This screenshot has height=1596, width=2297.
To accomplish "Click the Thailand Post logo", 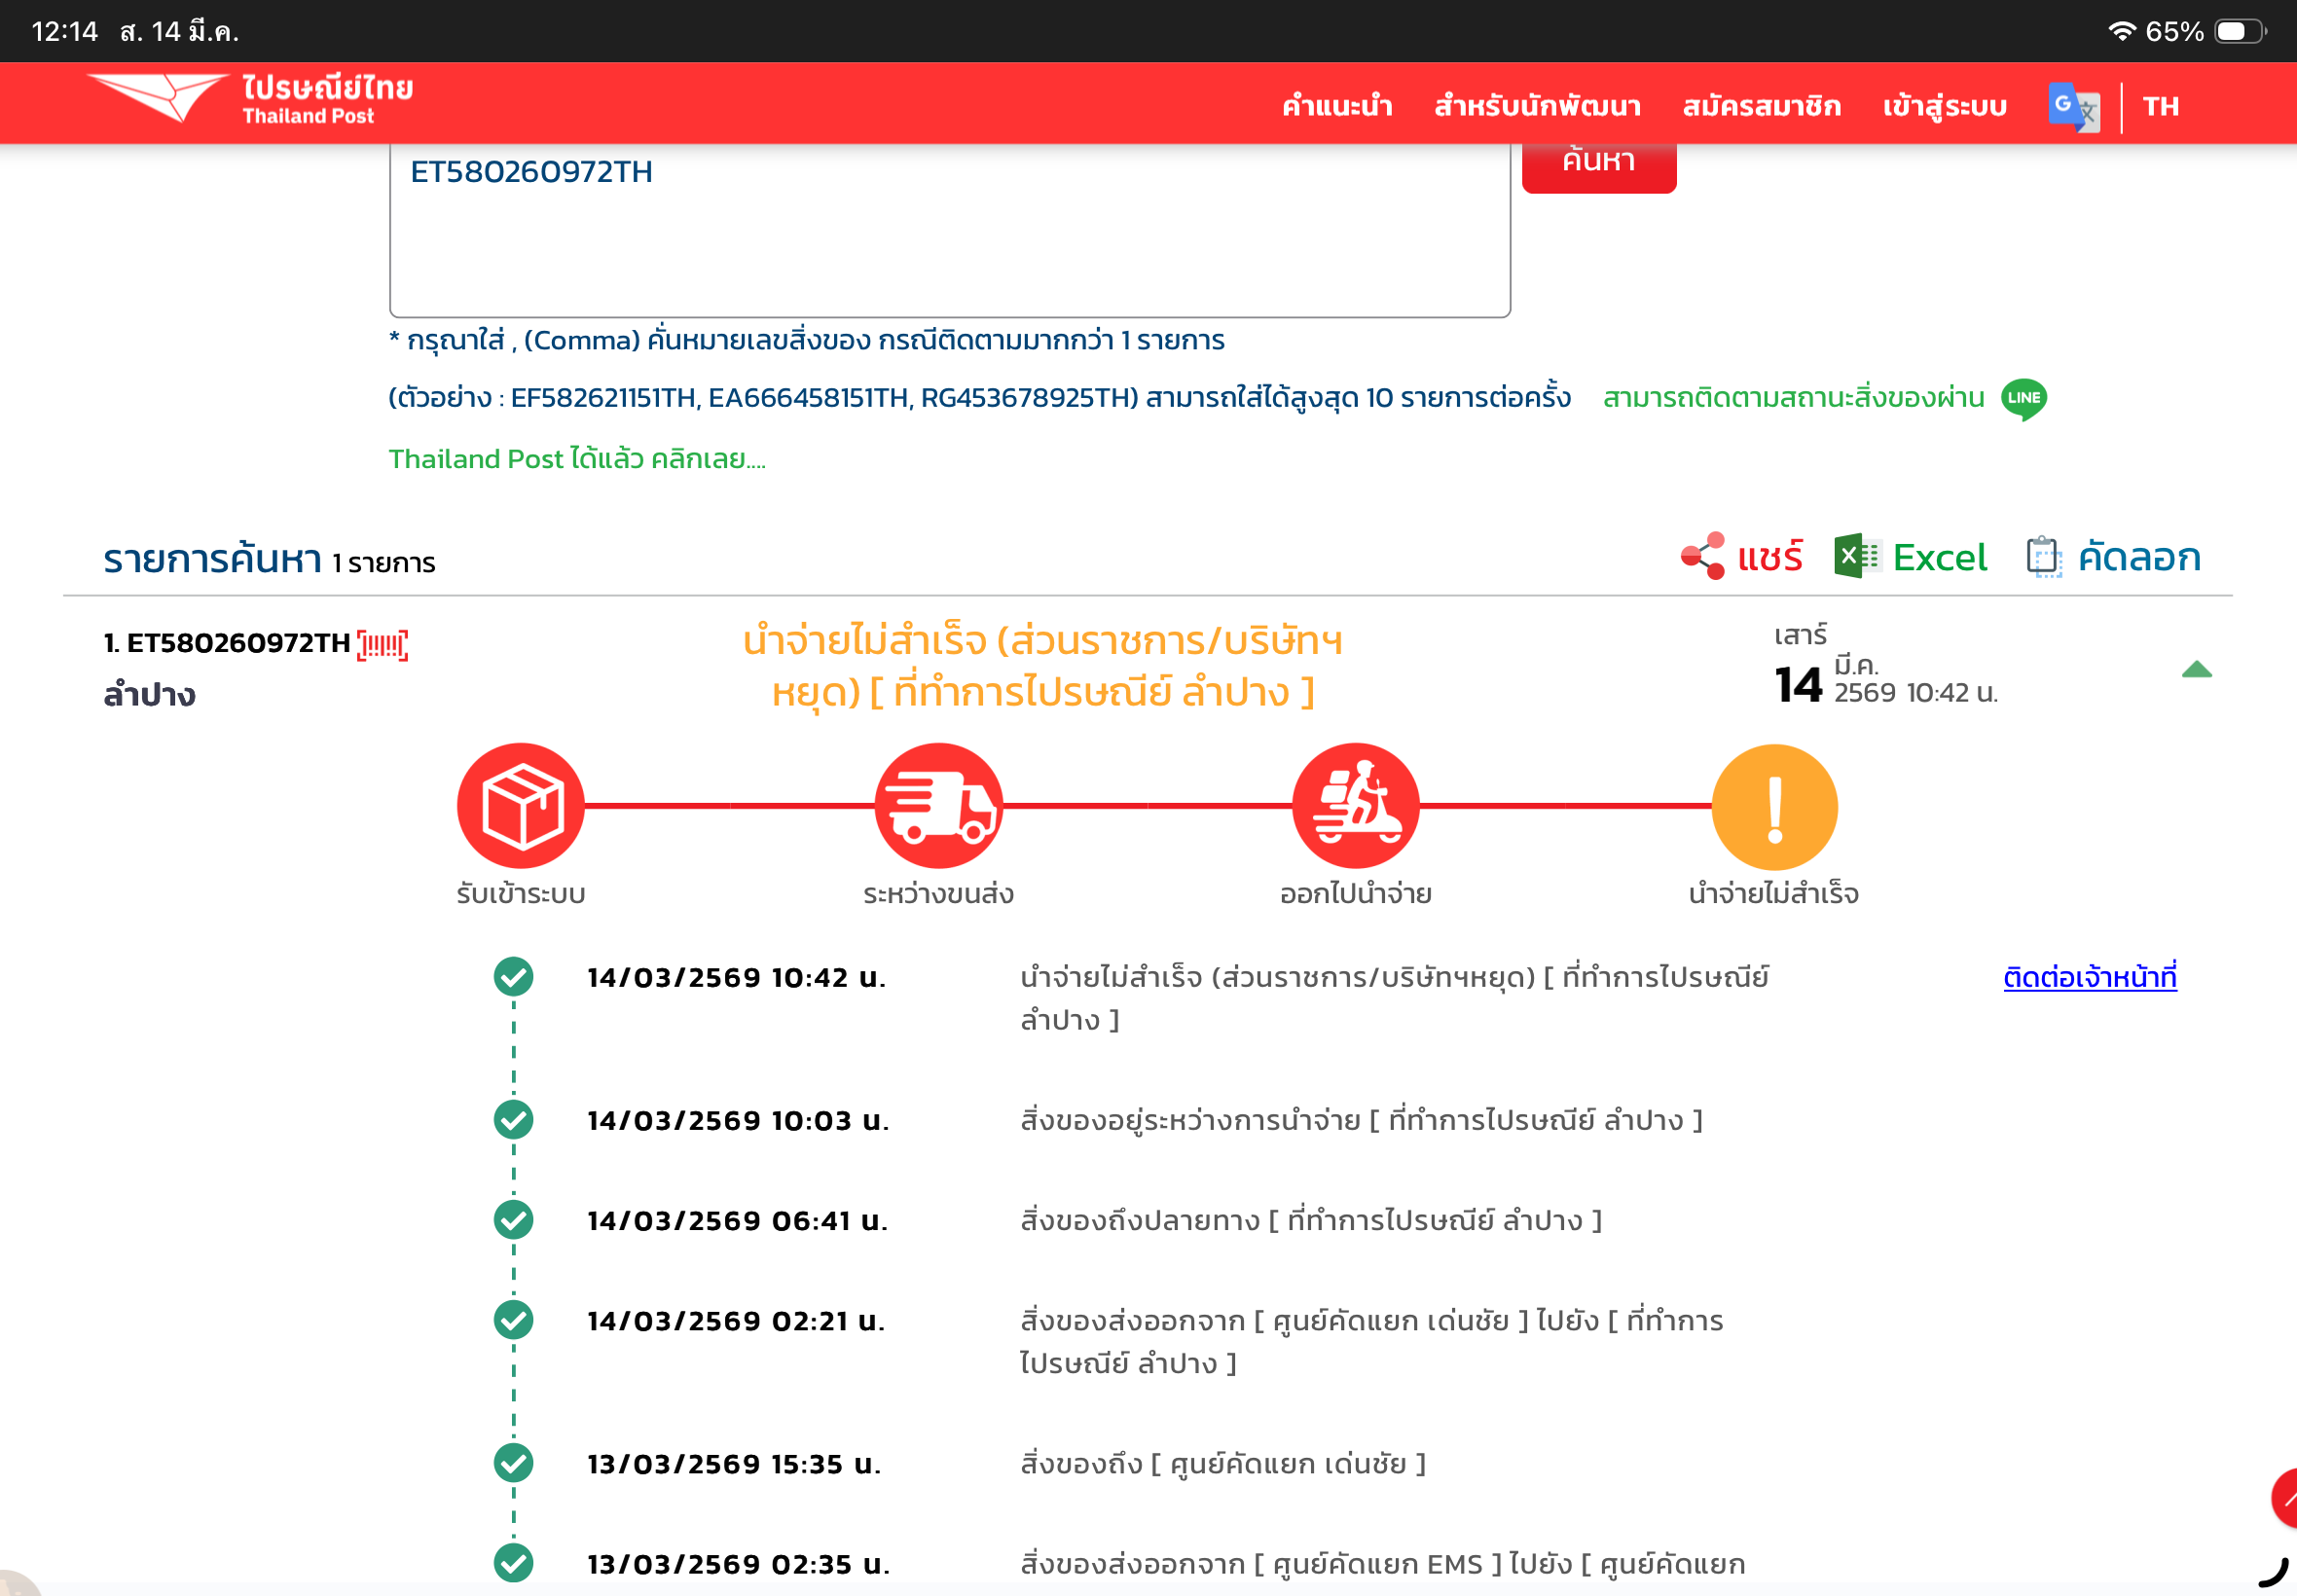I will tap(250, 100).
